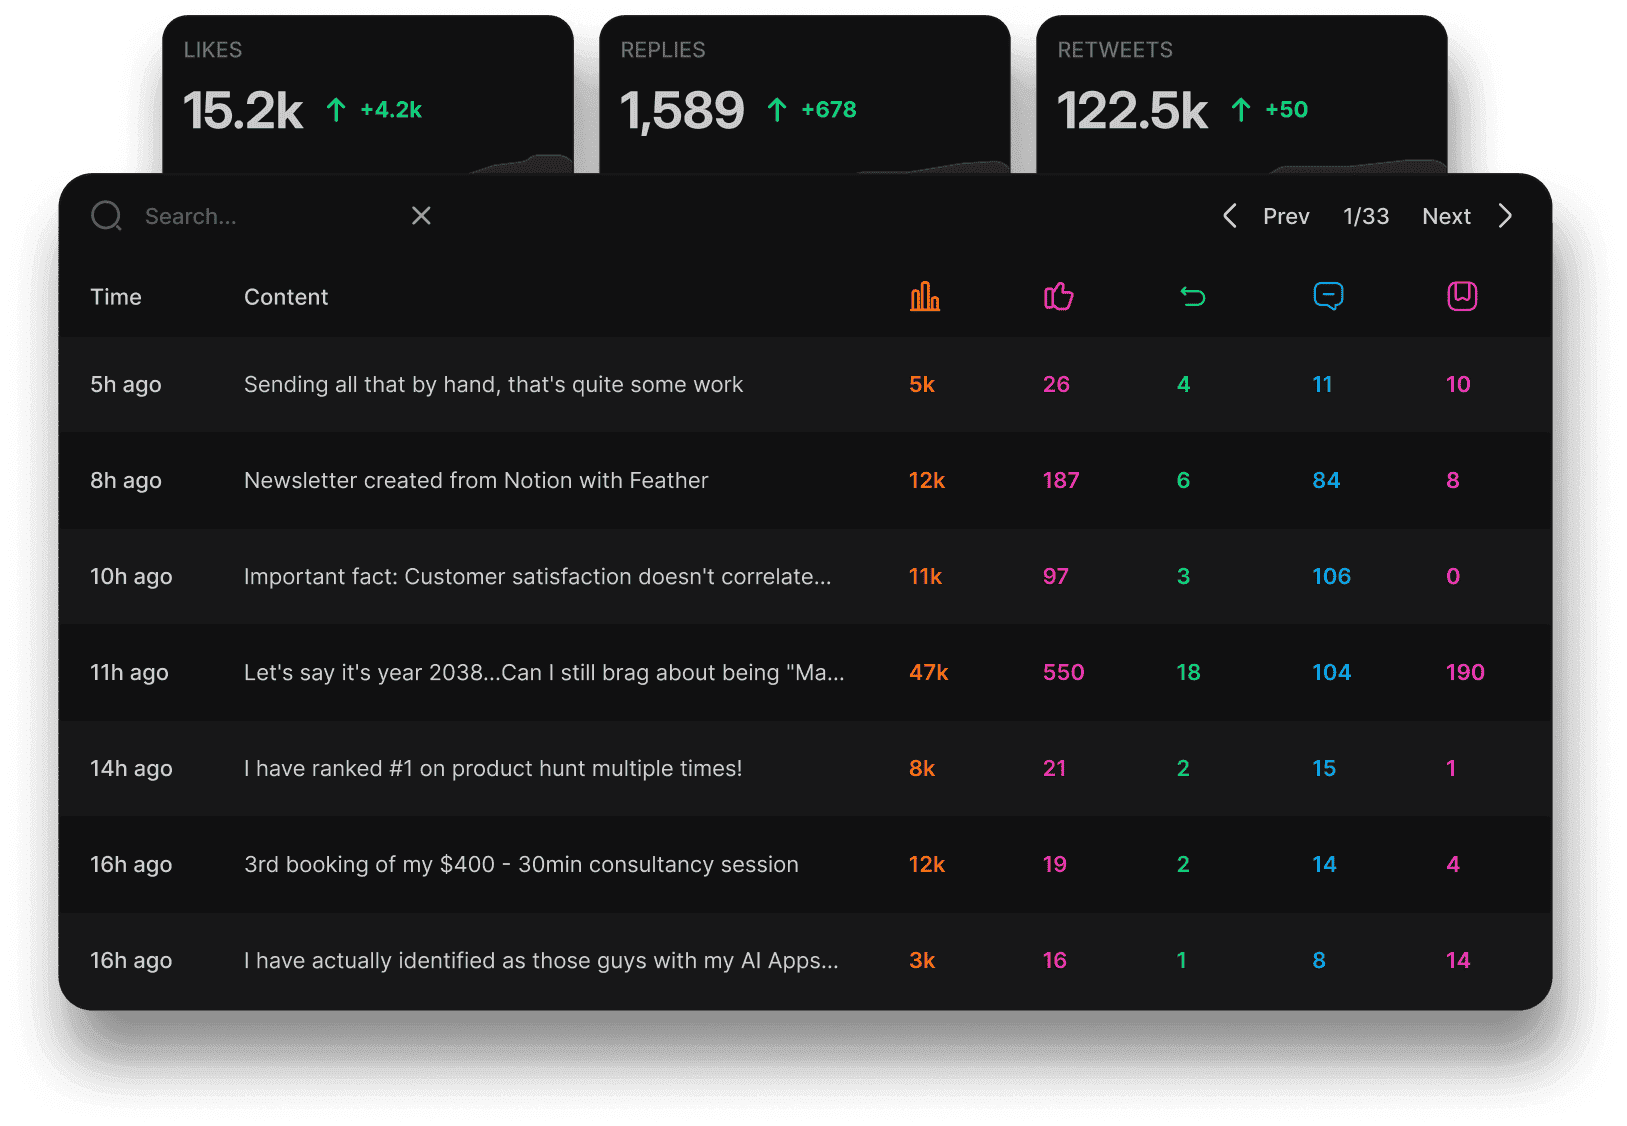This screenshot has height=1126, width=1627.
Task: Click the 6 retweets value
Action: (x=1183, y=480)
